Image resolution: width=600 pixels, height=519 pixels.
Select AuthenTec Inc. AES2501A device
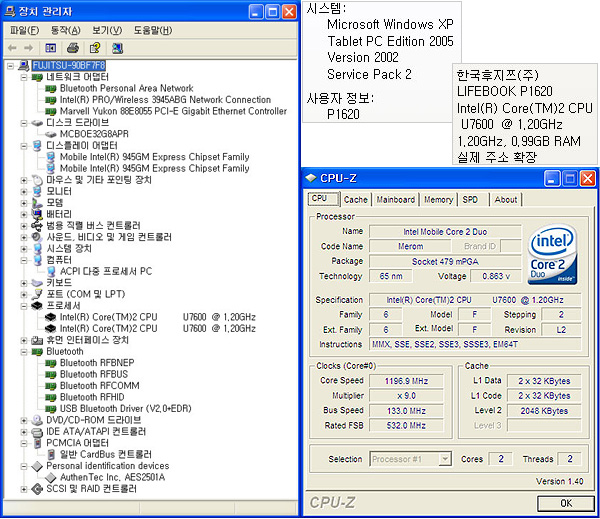coord(112,477)
